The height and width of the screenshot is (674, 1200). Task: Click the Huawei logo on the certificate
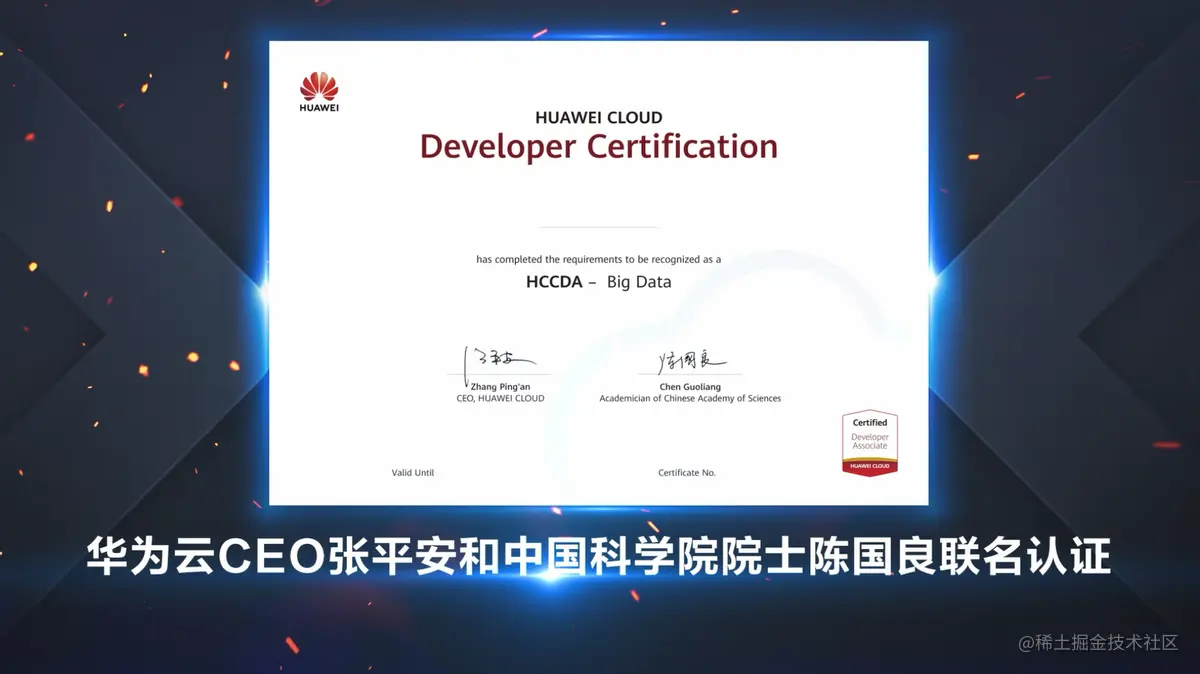tap(319, 92)
